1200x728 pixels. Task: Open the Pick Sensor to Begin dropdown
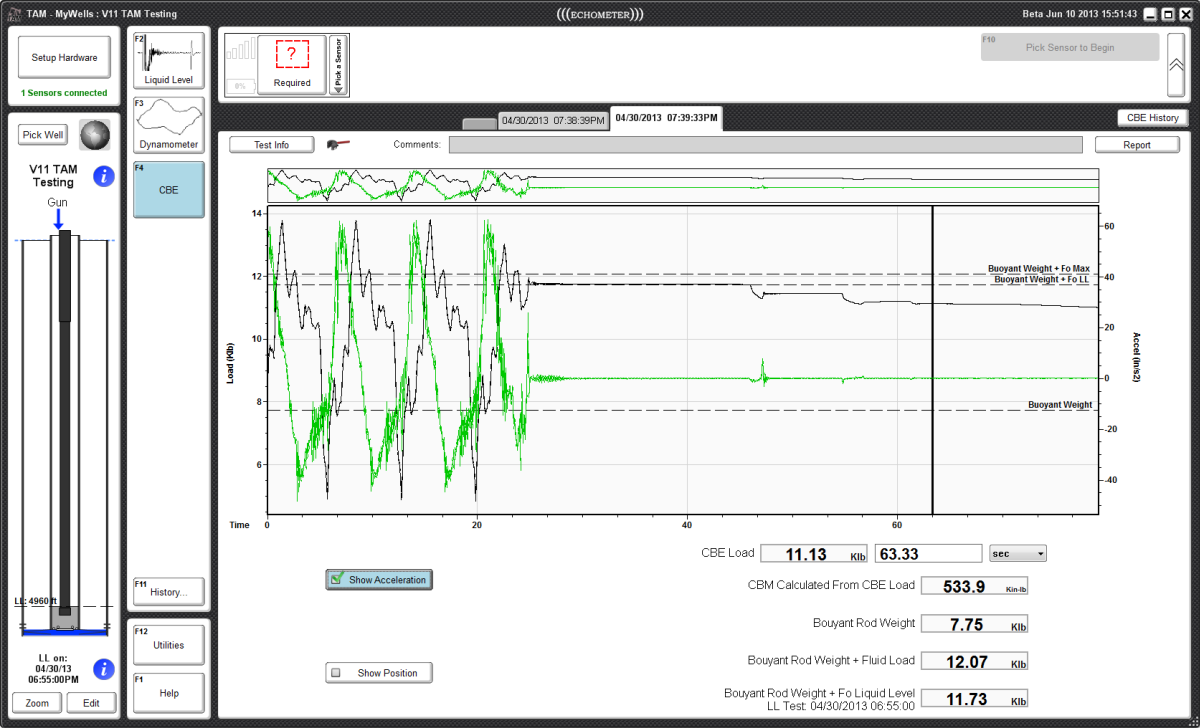1069,46
